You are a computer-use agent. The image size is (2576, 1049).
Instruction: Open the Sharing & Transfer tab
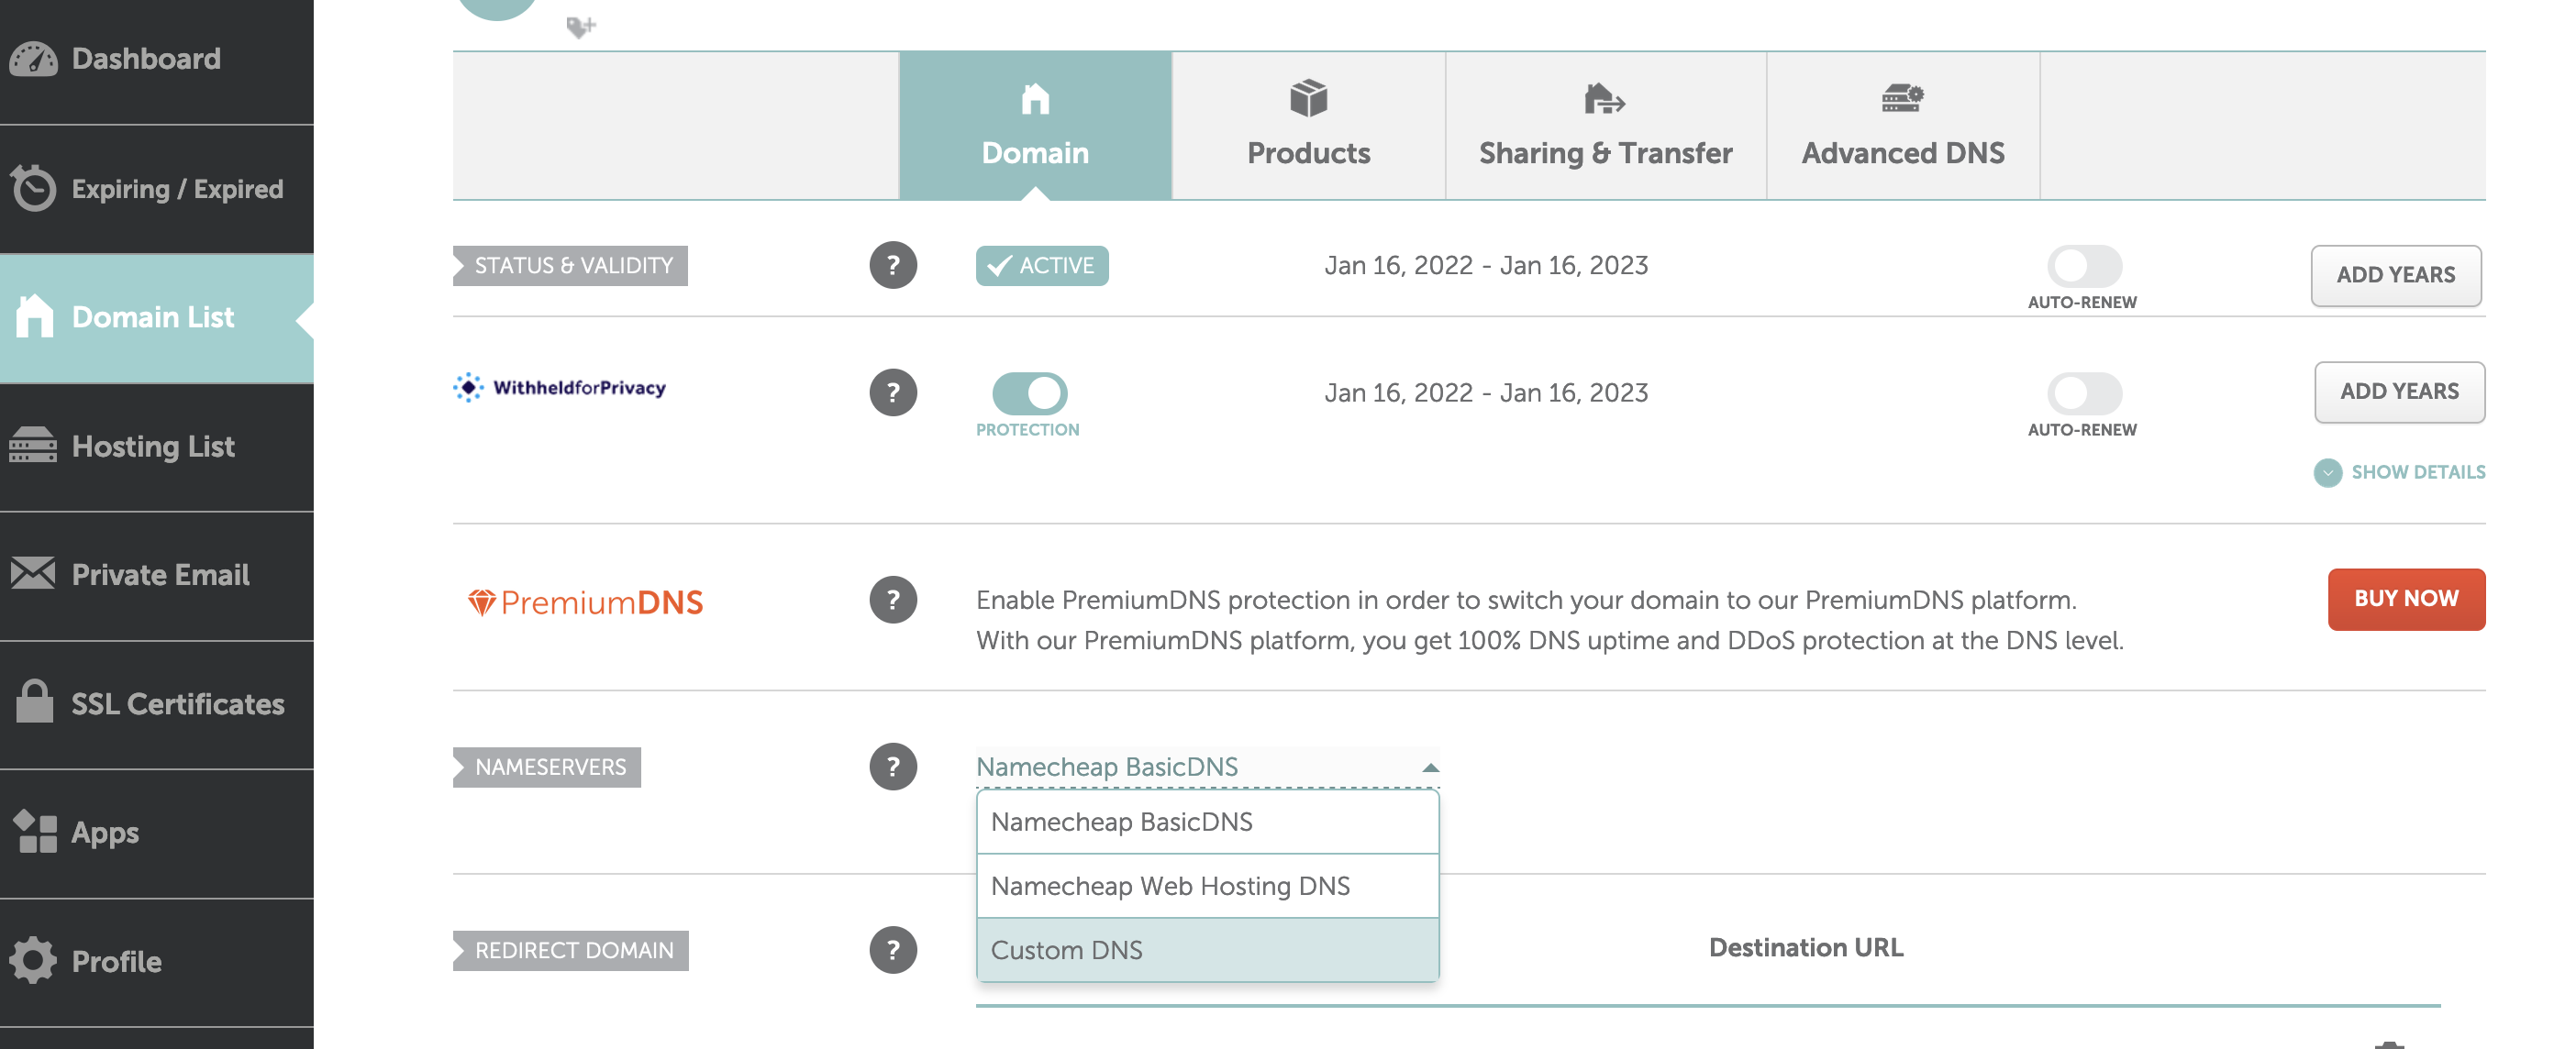pos(1605,125)
